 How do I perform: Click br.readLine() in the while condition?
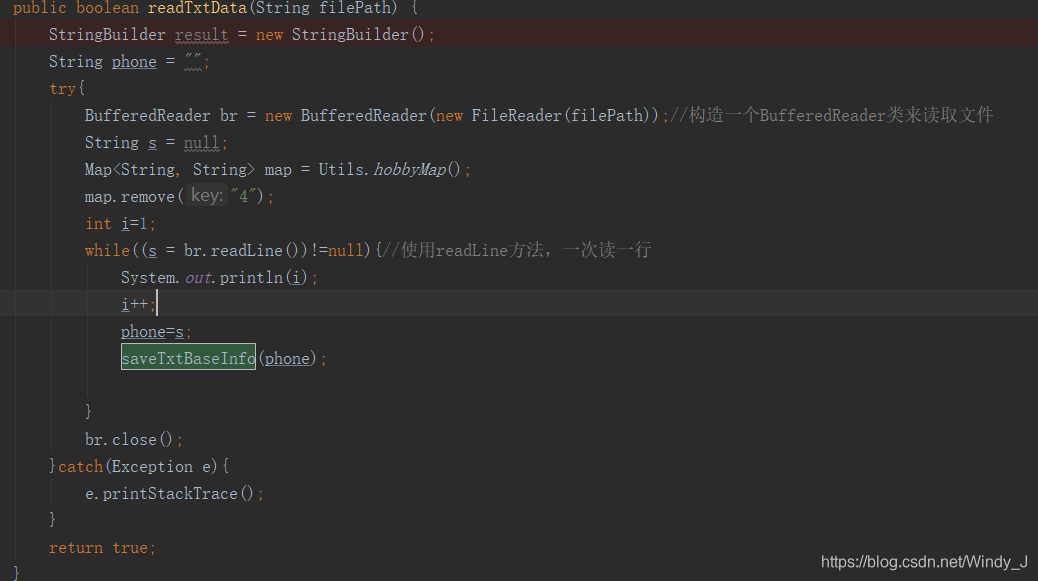pos(242,251)
